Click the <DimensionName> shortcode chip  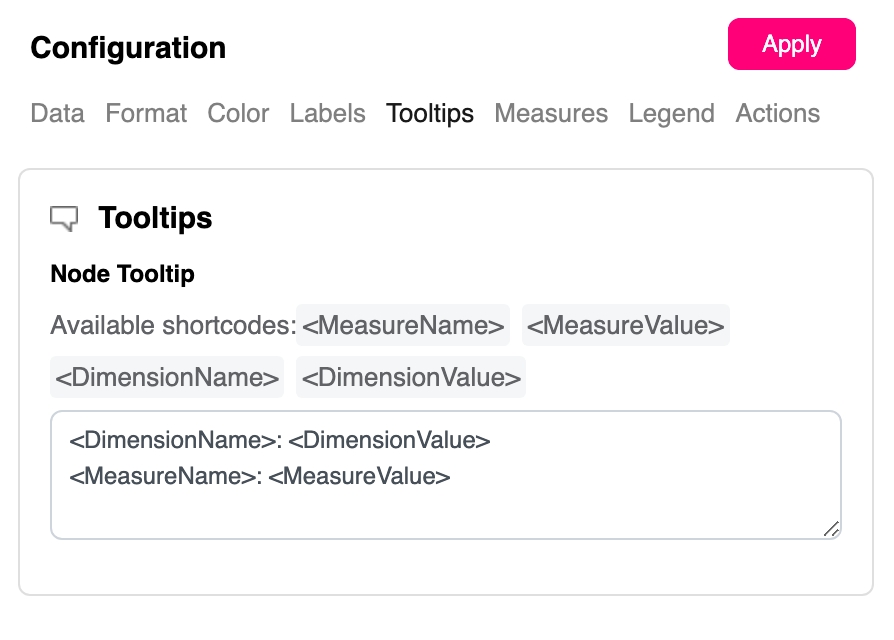167,378
